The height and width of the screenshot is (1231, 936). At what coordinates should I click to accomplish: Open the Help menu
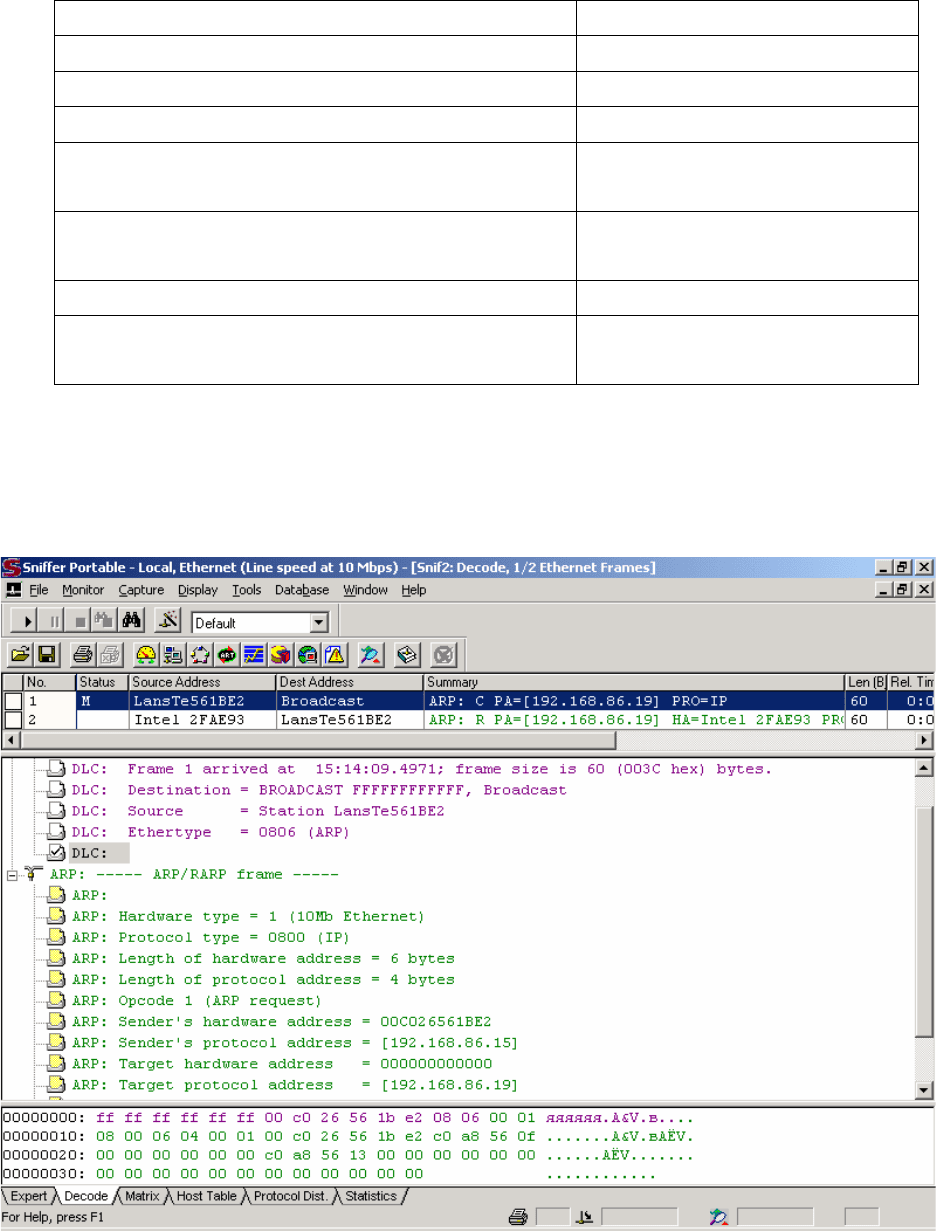point(414,590)
